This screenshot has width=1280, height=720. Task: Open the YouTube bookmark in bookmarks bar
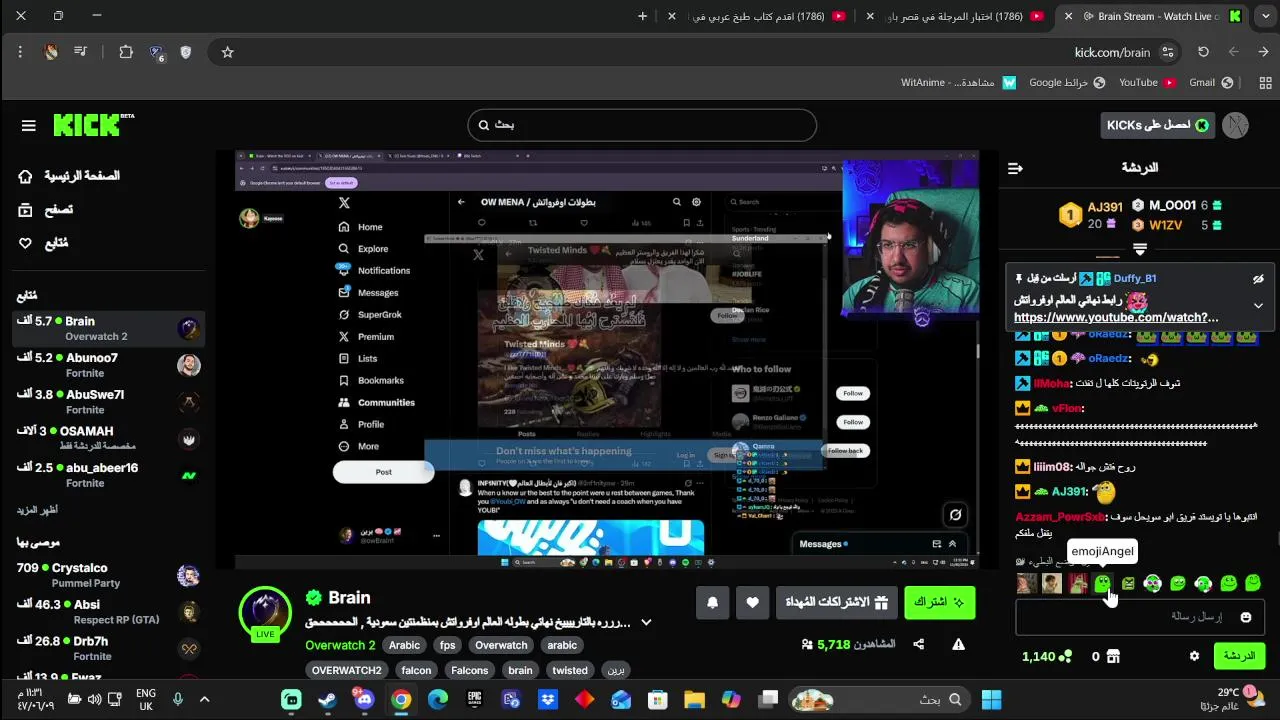coord(1147,83)
